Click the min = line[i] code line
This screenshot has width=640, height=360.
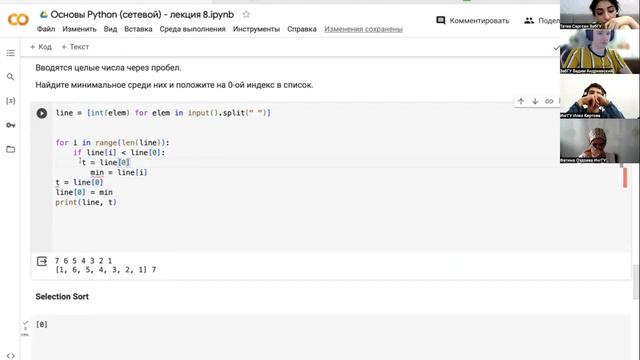(119, 172)
